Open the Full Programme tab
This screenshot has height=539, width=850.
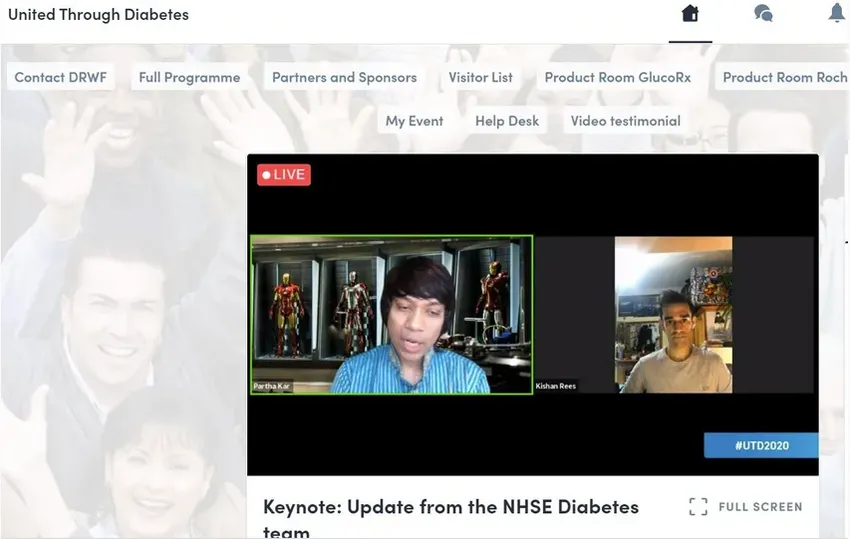click(x=189, y=77)
